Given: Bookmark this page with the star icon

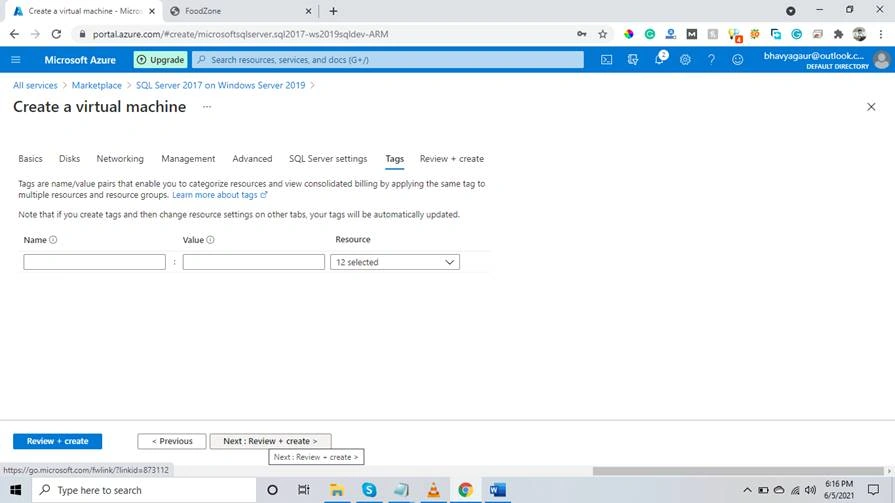Looking at the screenshot, I should point(603,34).
